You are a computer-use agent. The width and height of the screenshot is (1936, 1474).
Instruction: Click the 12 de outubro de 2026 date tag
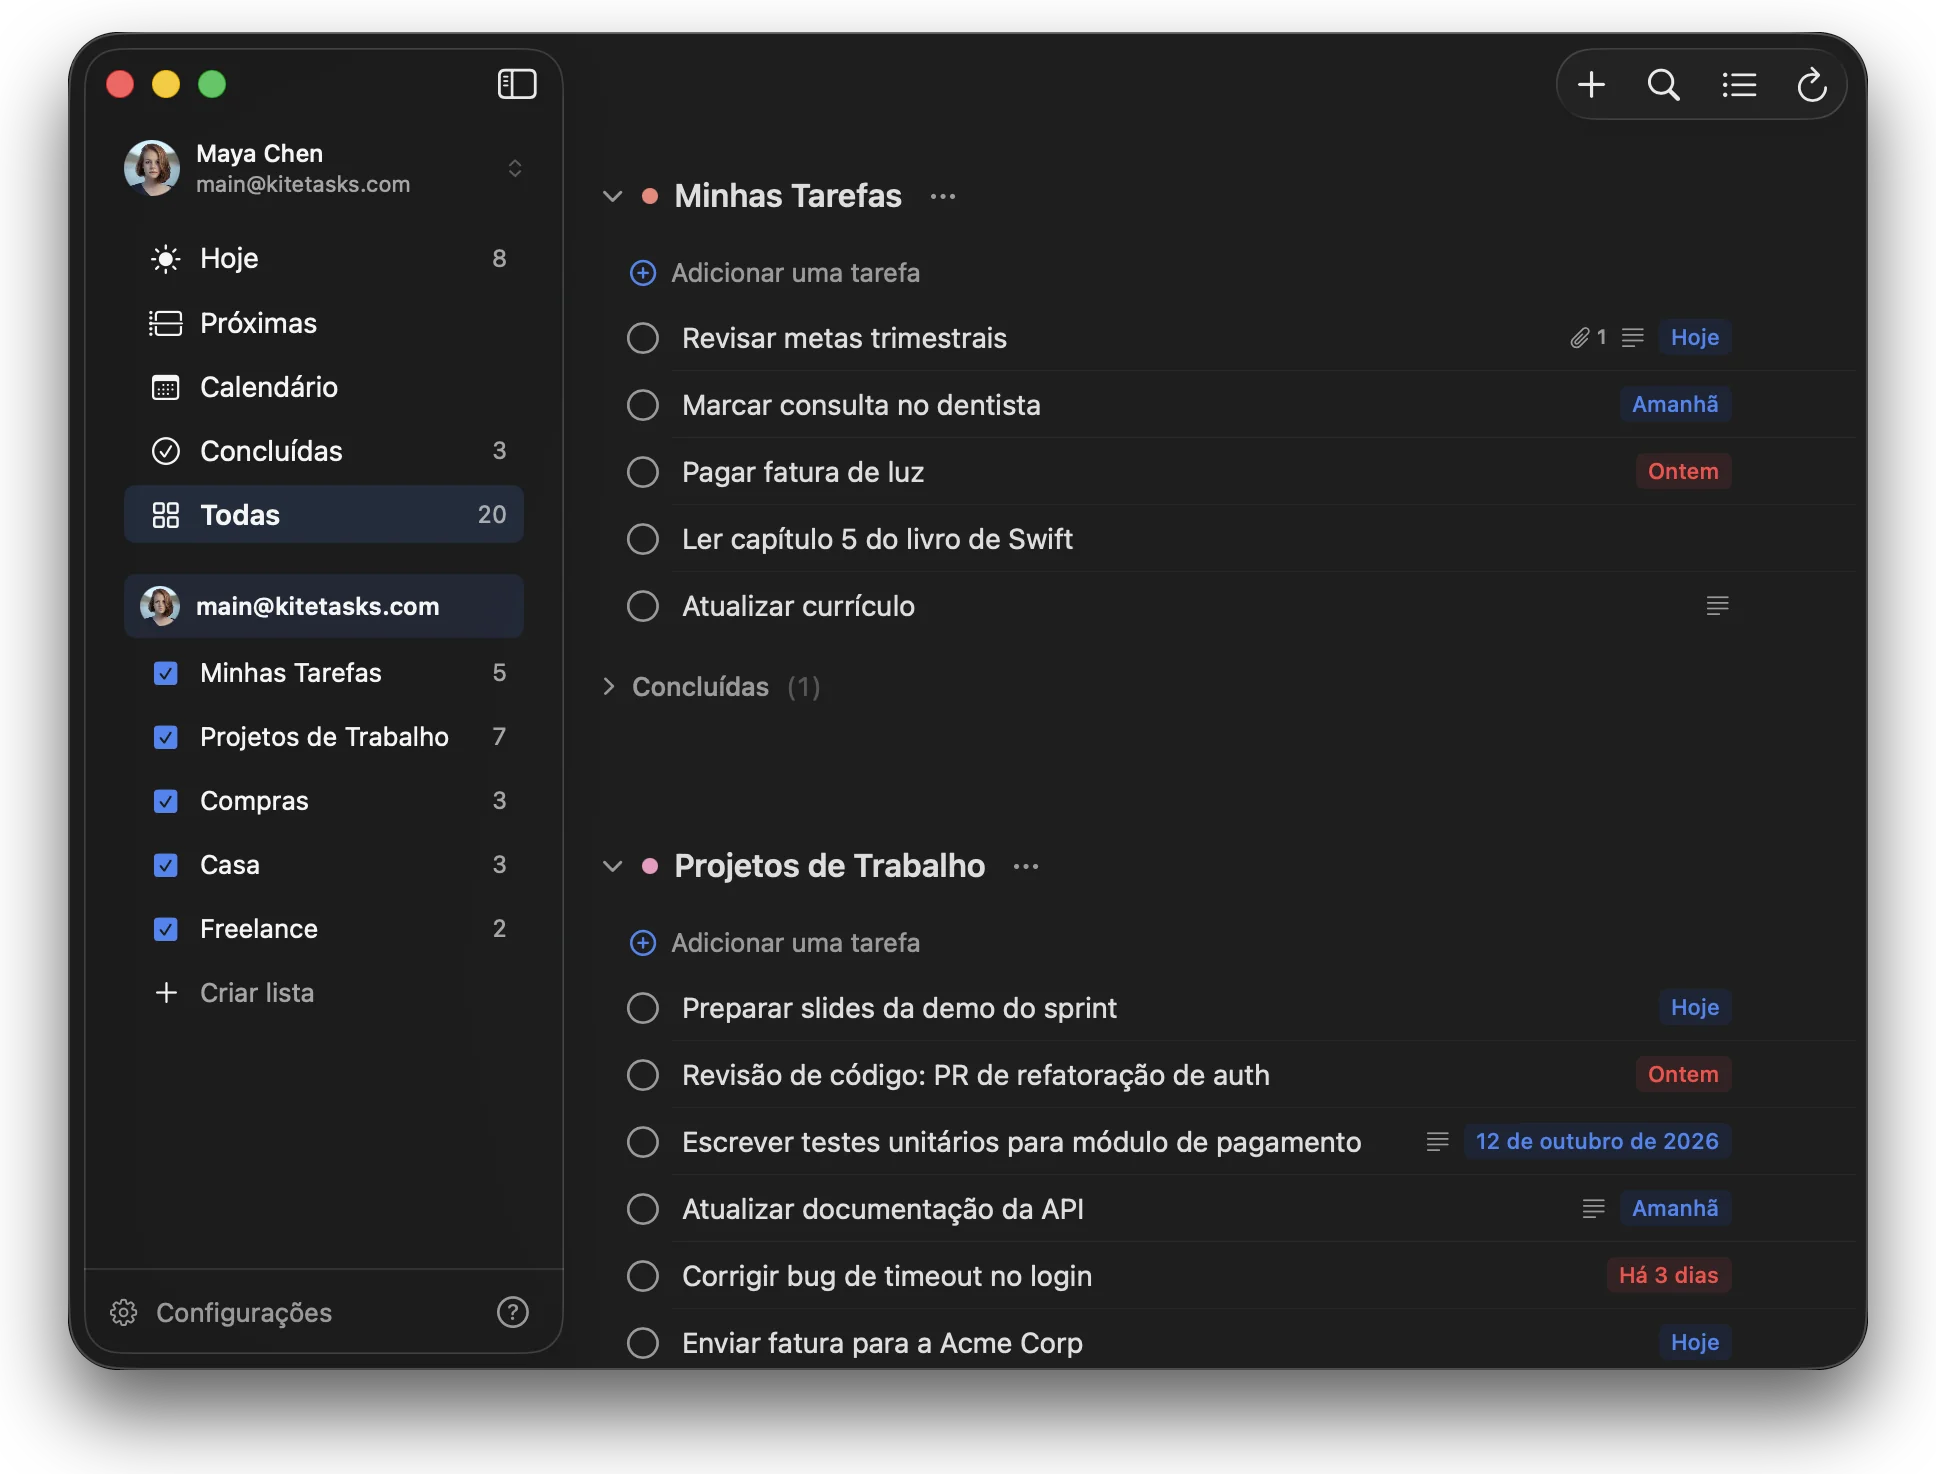coord(1597,1141)
